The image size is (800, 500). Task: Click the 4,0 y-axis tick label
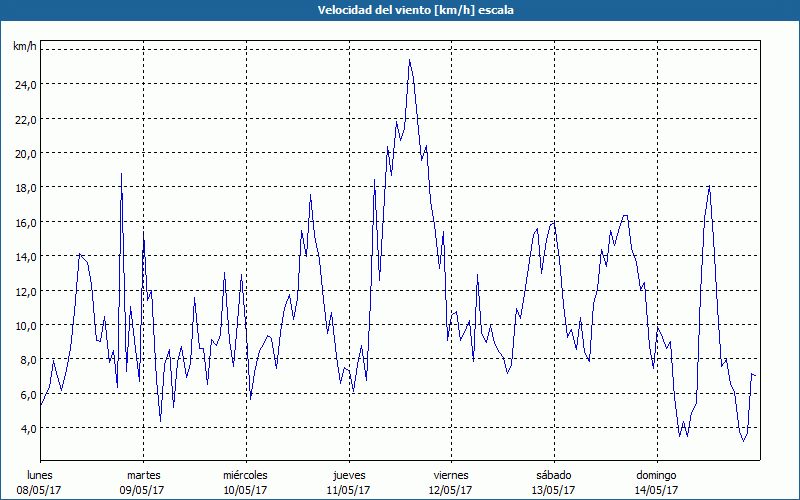pos(27,428)
